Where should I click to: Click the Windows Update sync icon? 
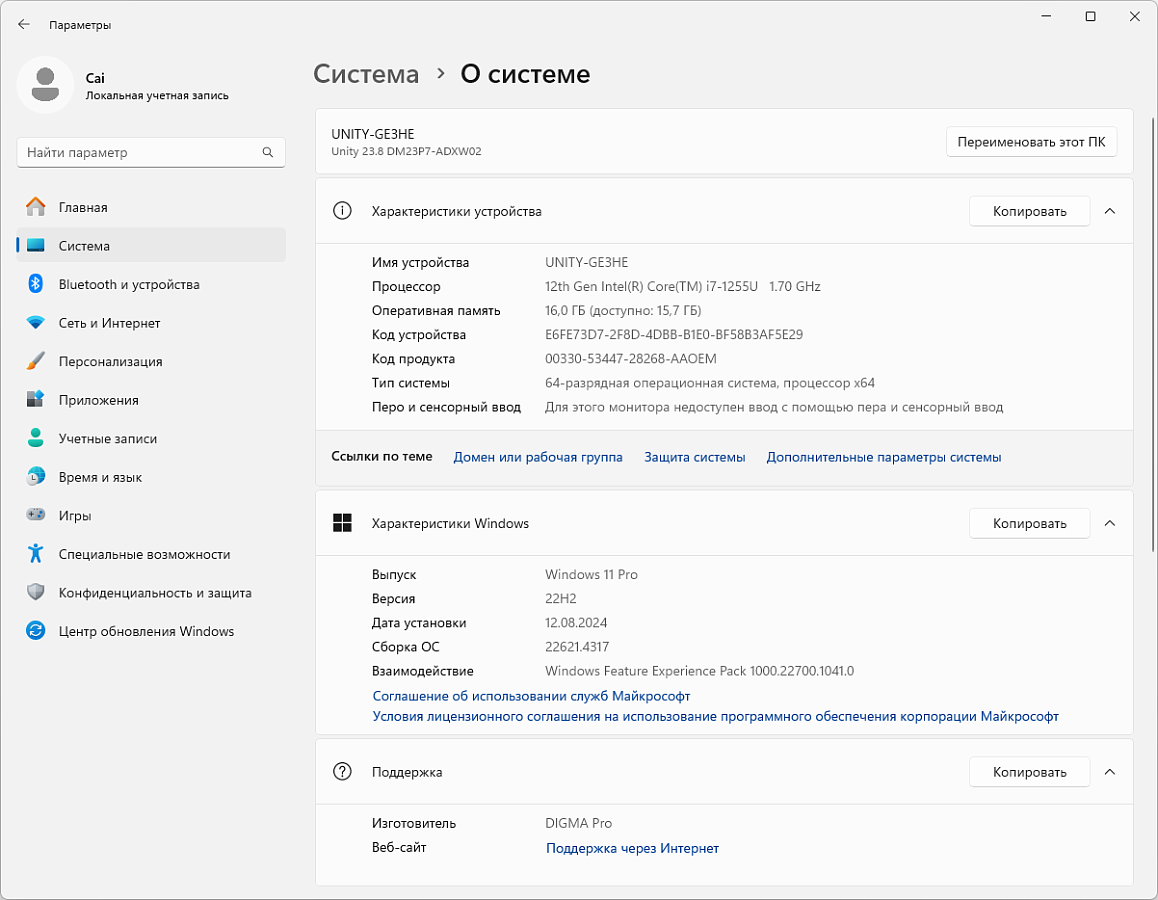(x=35, y=631)
